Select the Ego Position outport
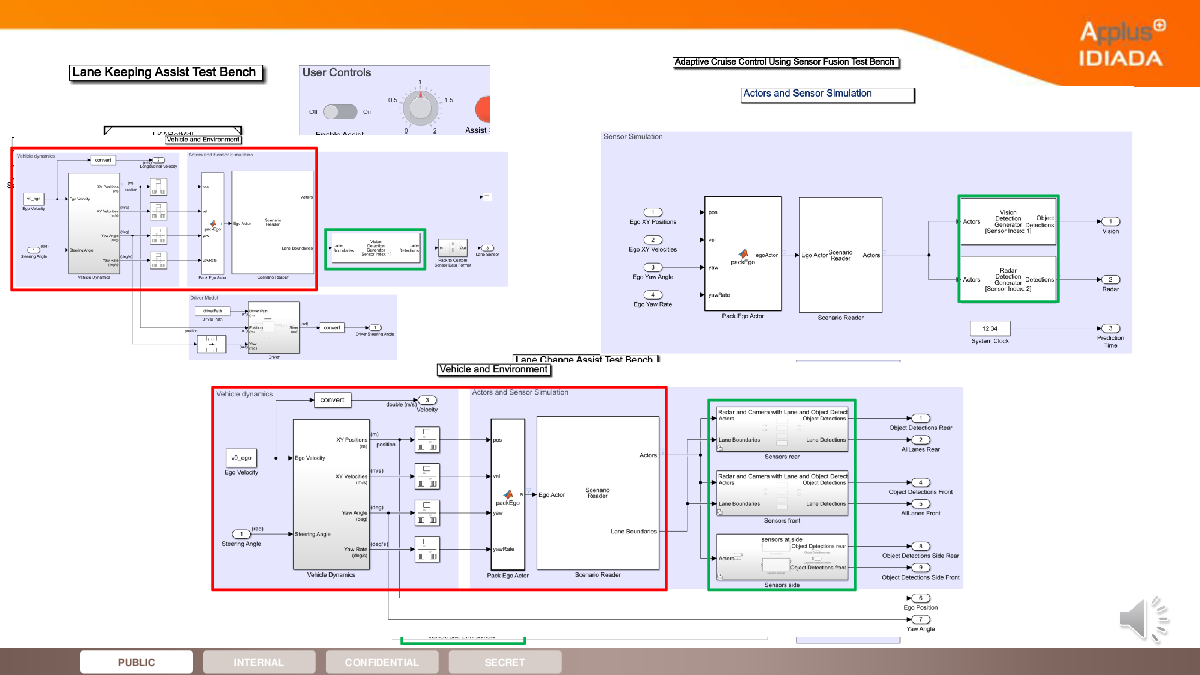Viewport: 1200px width, 675px height. pos(922,598)
